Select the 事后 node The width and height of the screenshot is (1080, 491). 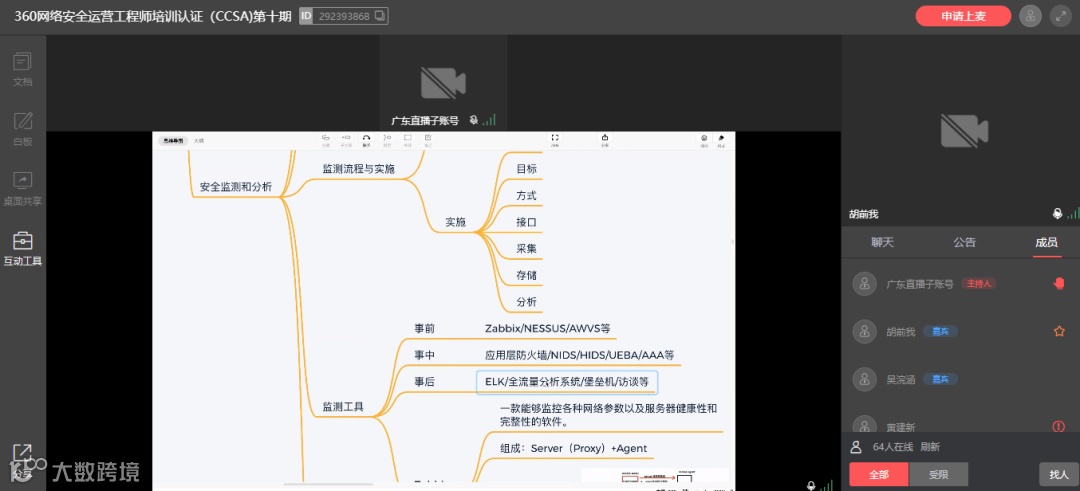(424, 382)
